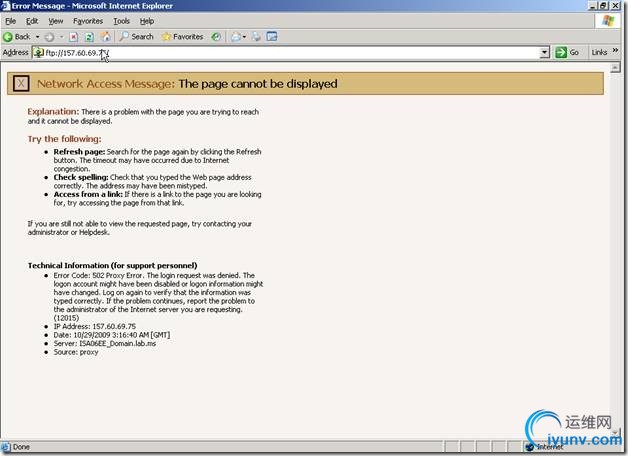Click the Date: 10/29/2009 line

pyautogui.click(x=112, y=335)
